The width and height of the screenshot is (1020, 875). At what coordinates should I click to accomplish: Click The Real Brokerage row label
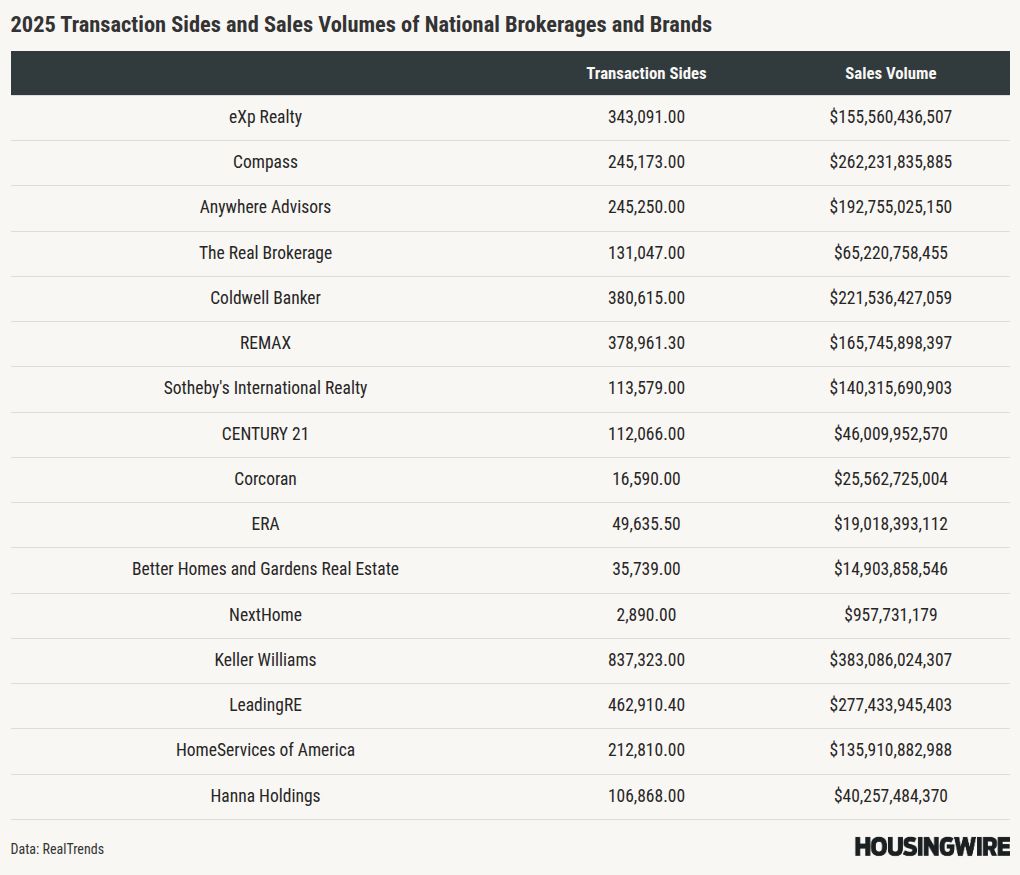pos(265,252)
